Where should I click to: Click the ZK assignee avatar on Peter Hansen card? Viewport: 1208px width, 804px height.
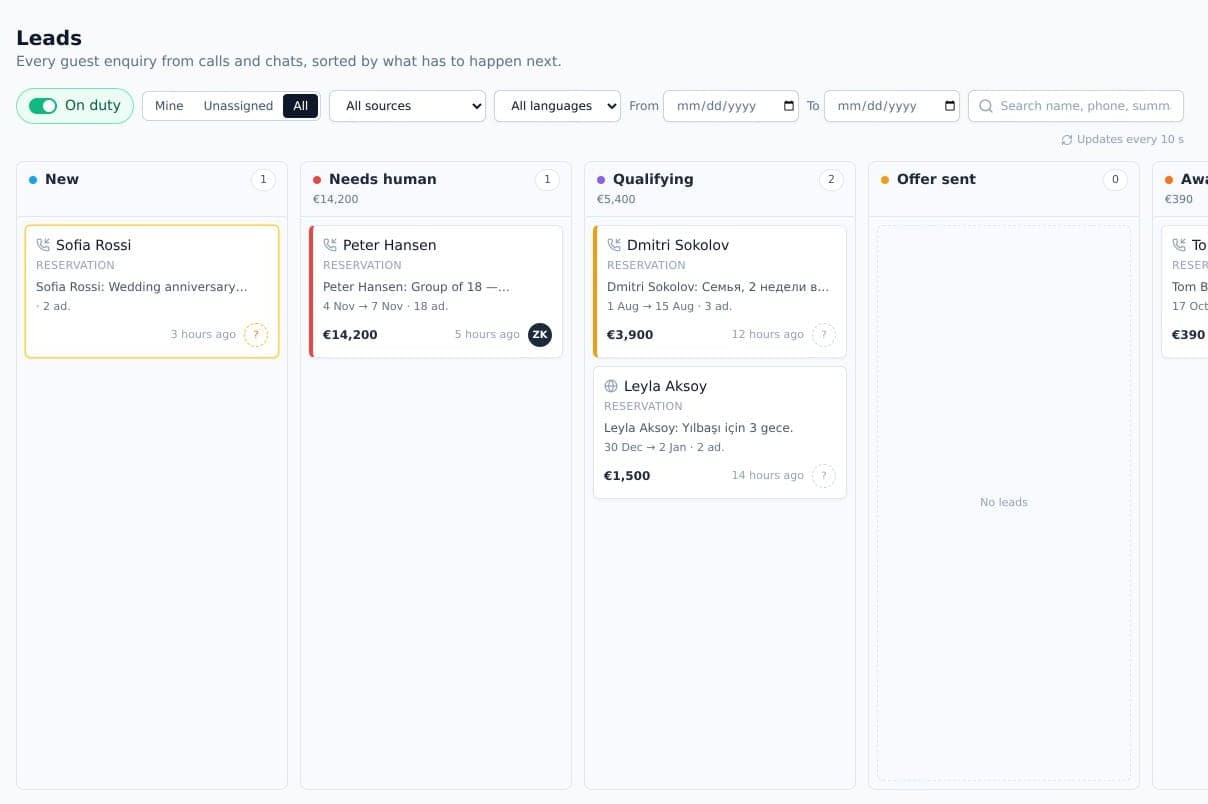540,334
